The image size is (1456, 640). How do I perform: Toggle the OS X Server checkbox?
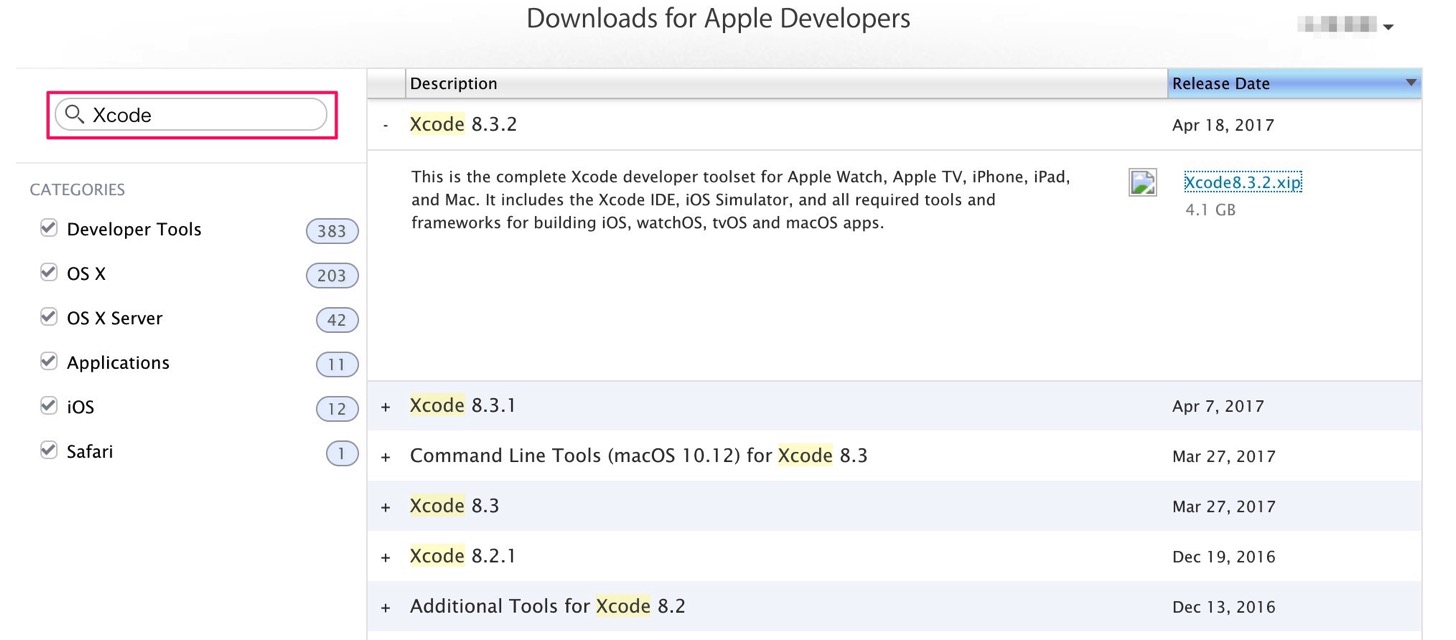click(x=48, y=317)
